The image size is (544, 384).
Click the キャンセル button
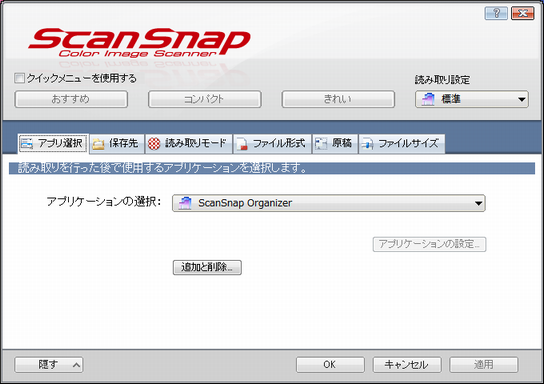tap(407, 365)
